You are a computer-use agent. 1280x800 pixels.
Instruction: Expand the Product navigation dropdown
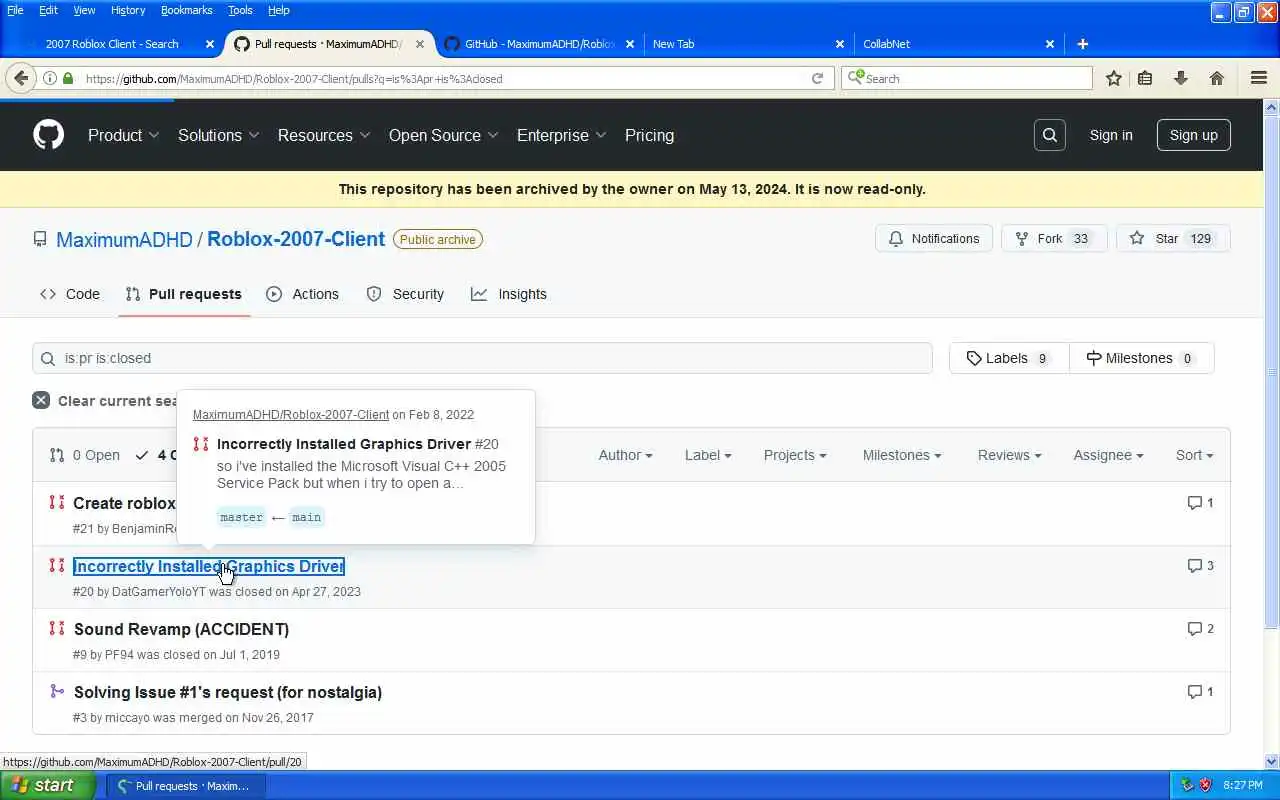coord(123,135)
